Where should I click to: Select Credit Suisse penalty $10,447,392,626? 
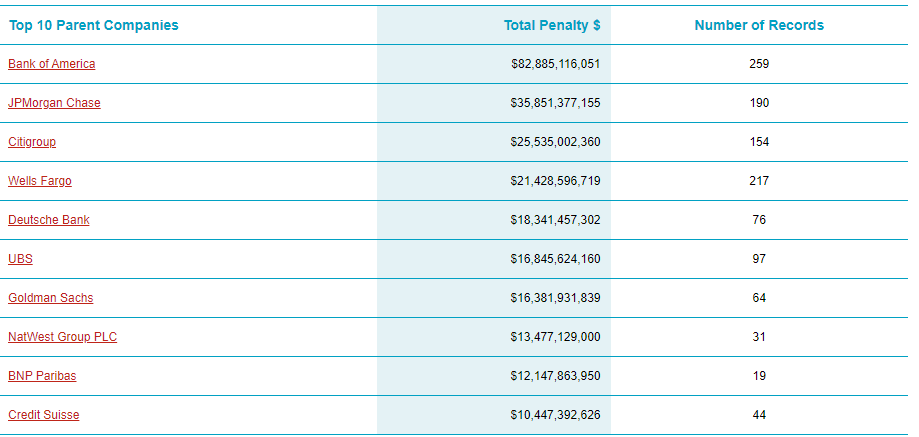556,415
